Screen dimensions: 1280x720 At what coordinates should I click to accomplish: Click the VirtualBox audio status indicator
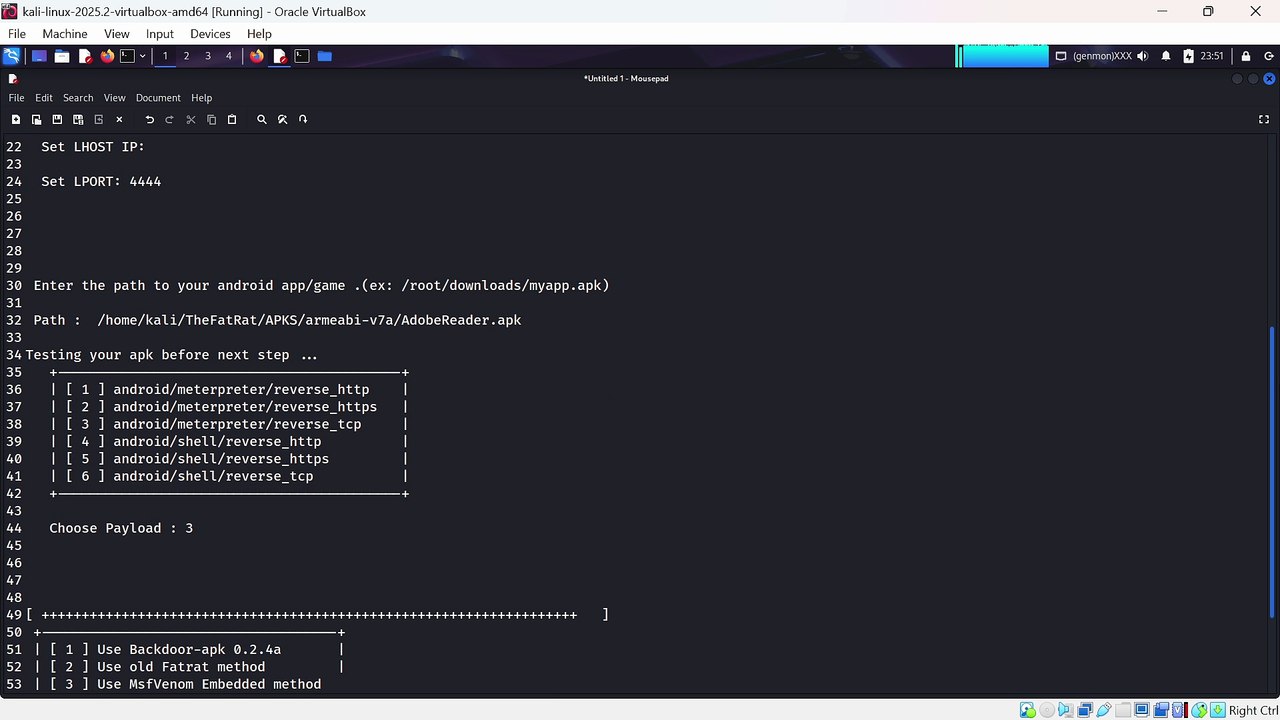(x=1065, y=710)
